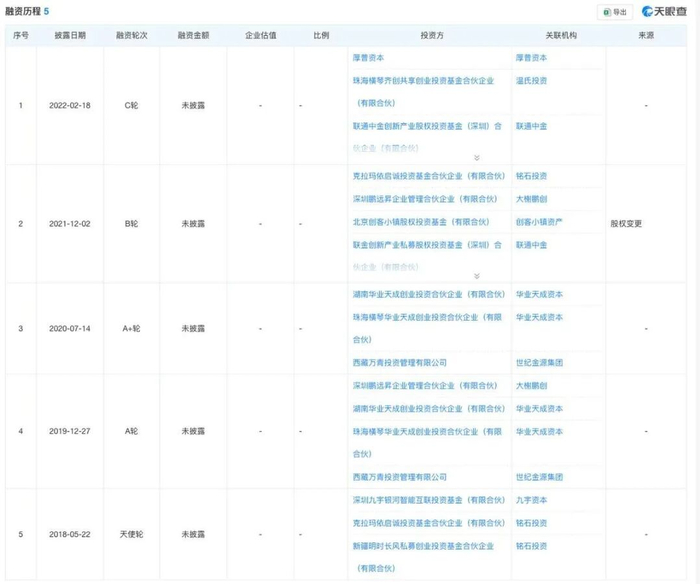Expand more investors in the C轮 row
The image size is (700, 584).
(x=477, y=158)
